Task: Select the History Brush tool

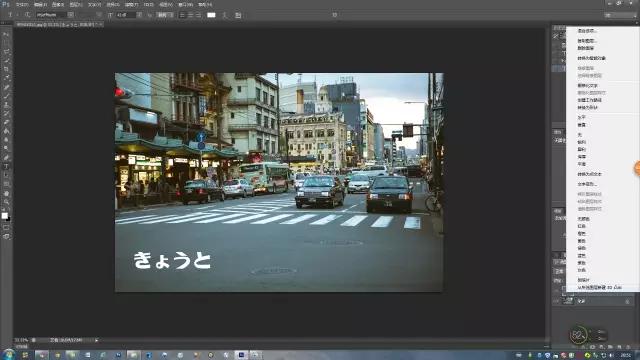Action: (x=6, y=113)
